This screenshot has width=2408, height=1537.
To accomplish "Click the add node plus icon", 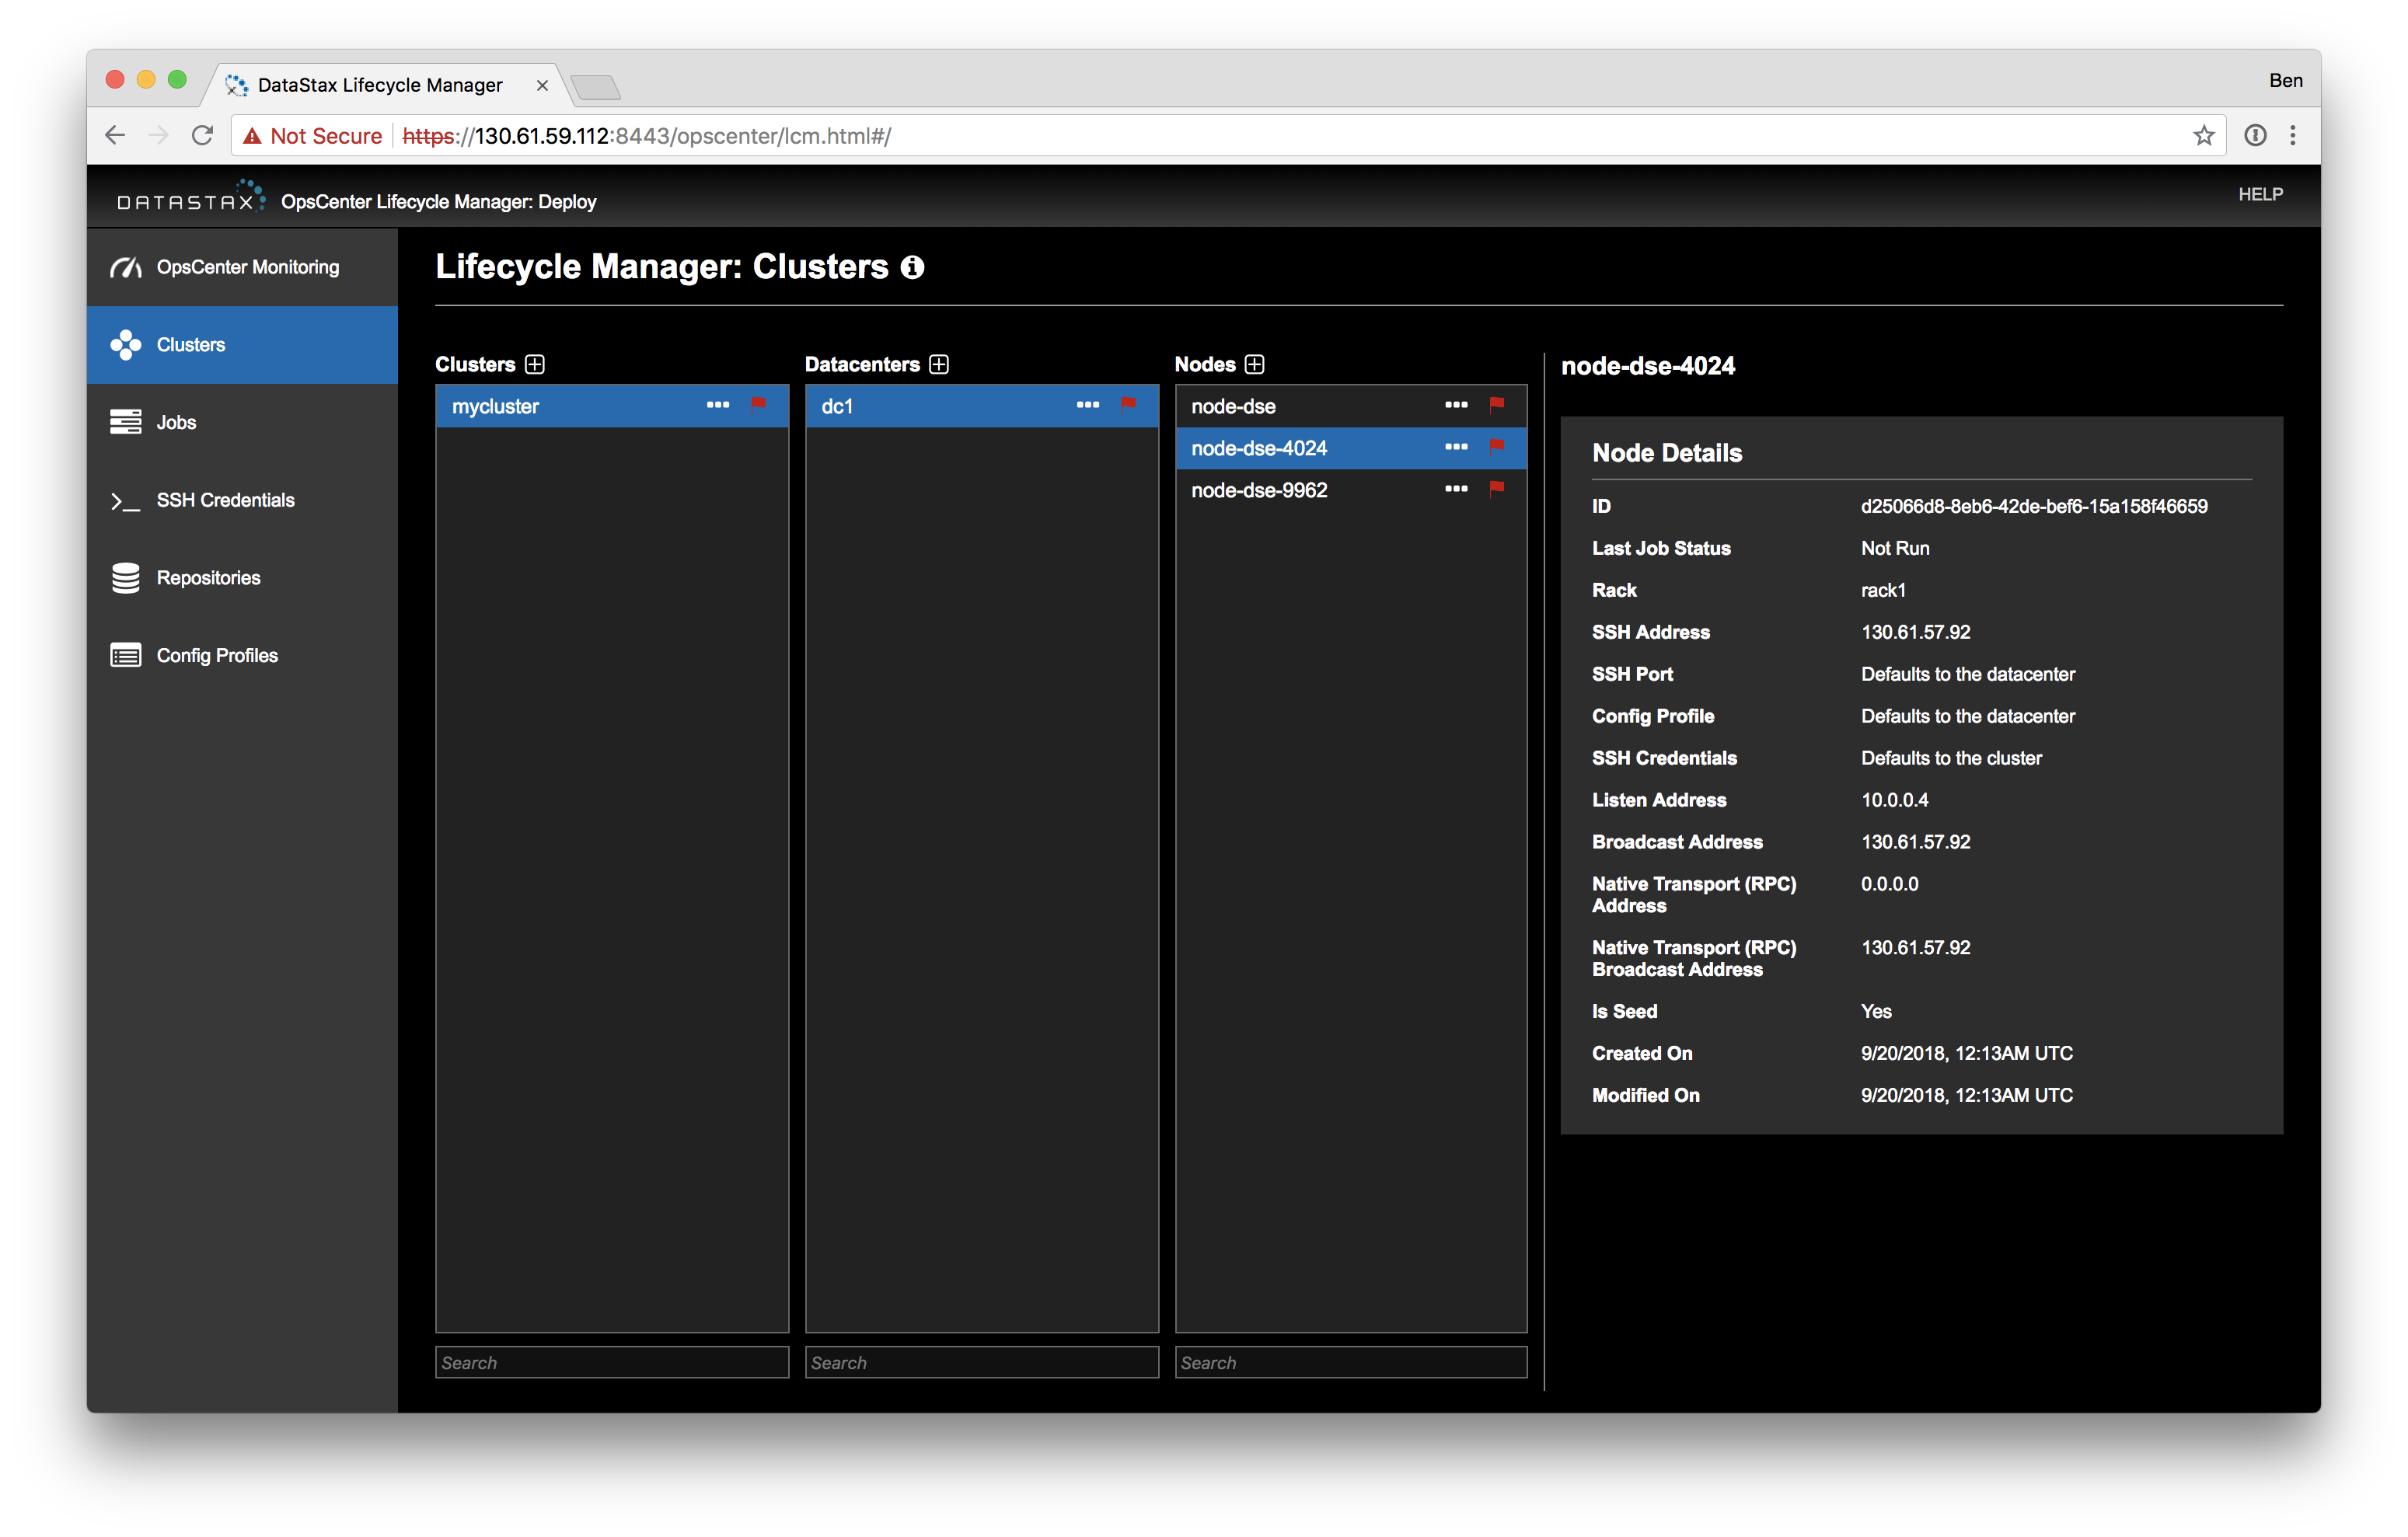I will pos(1254,364).
